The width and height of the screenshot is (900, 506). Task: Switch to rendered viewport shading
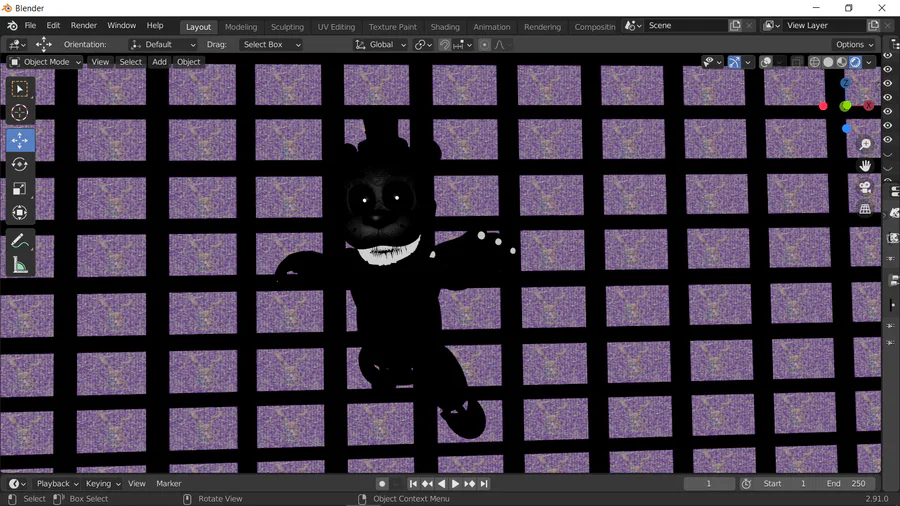(x=855, y=62)
